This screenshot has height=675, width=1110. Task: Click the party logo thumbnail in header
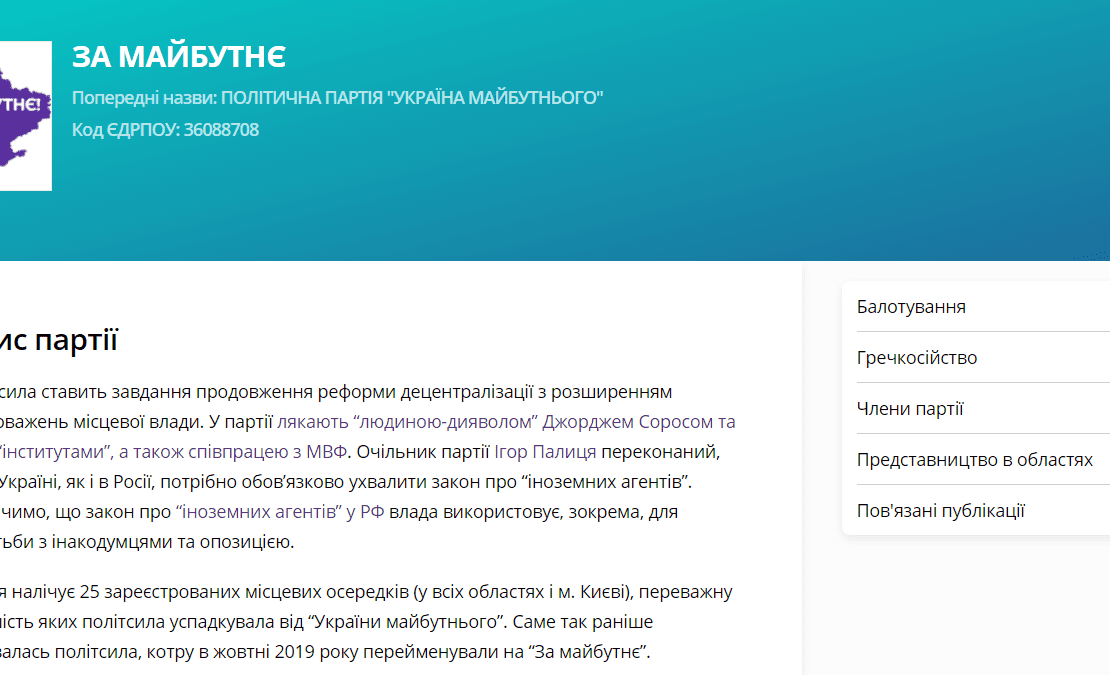coord(25,116)
